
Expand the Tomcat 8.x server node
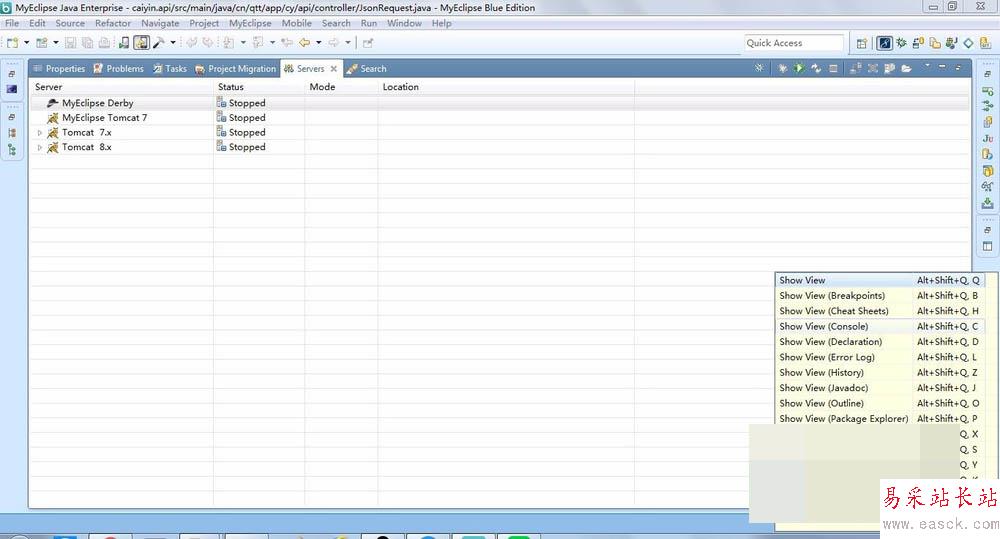coord(40,147)
